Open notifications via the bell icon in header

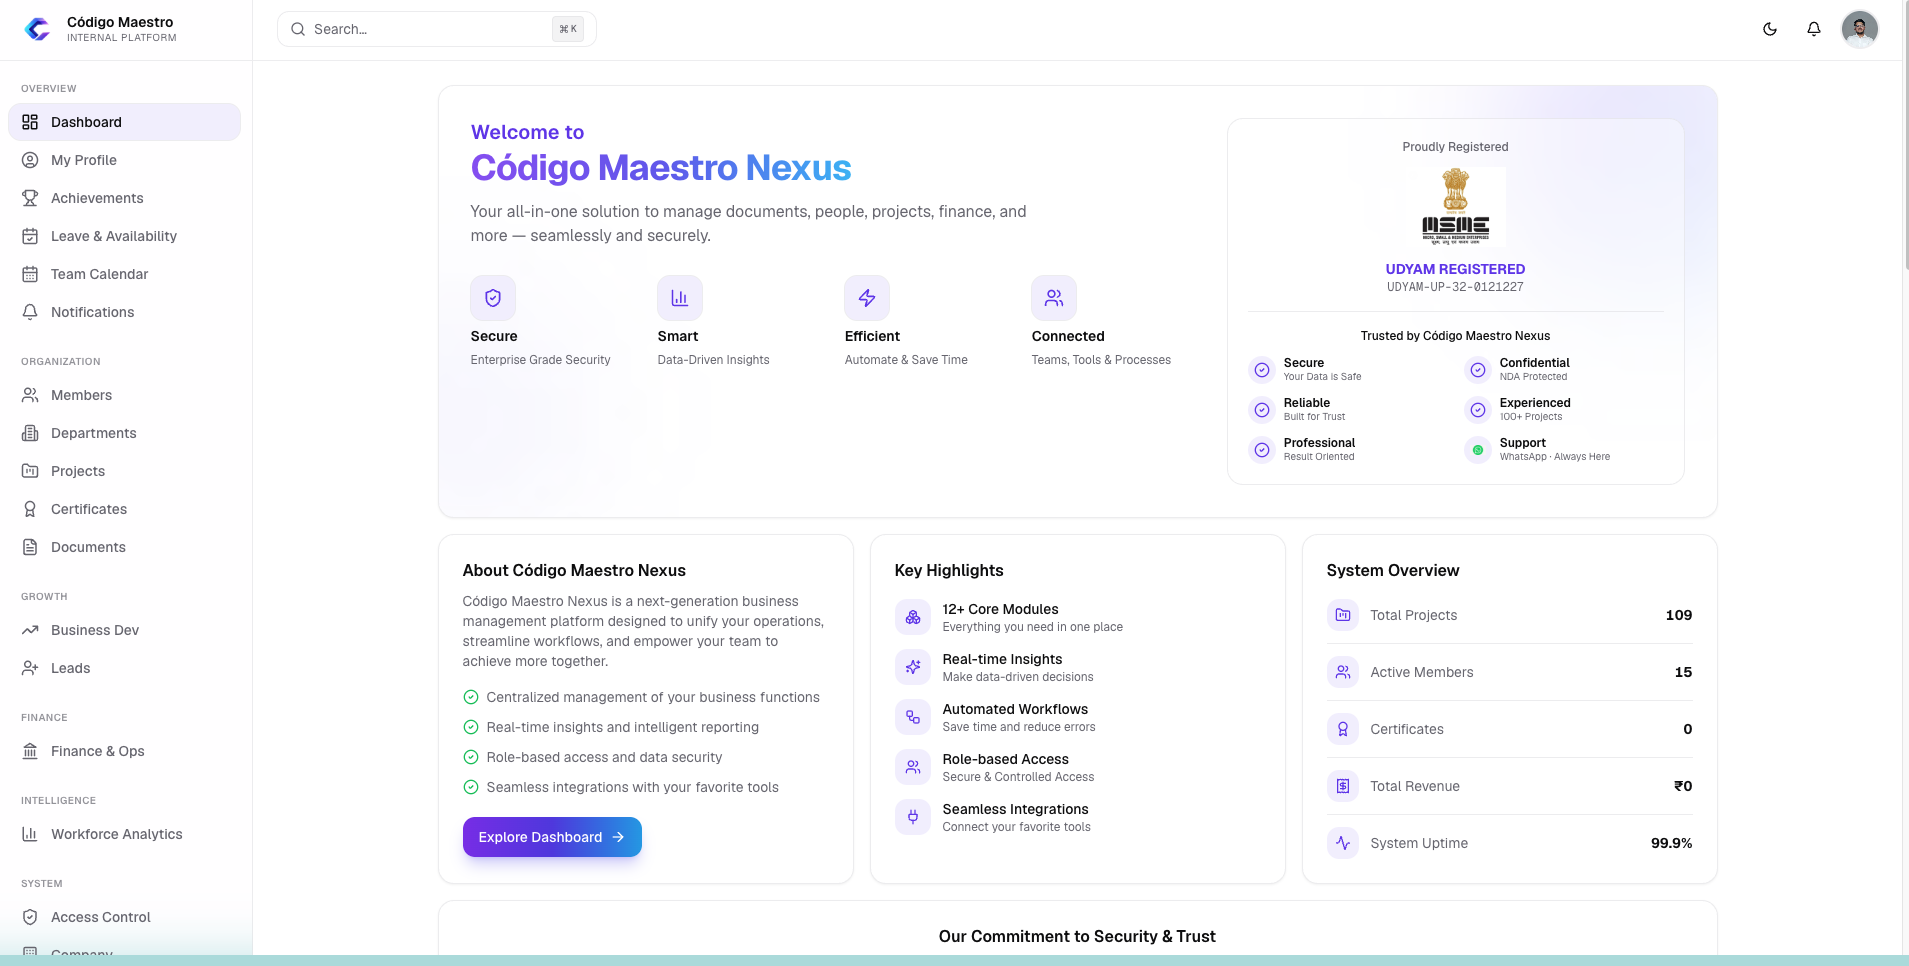(x=1814, y=29)
